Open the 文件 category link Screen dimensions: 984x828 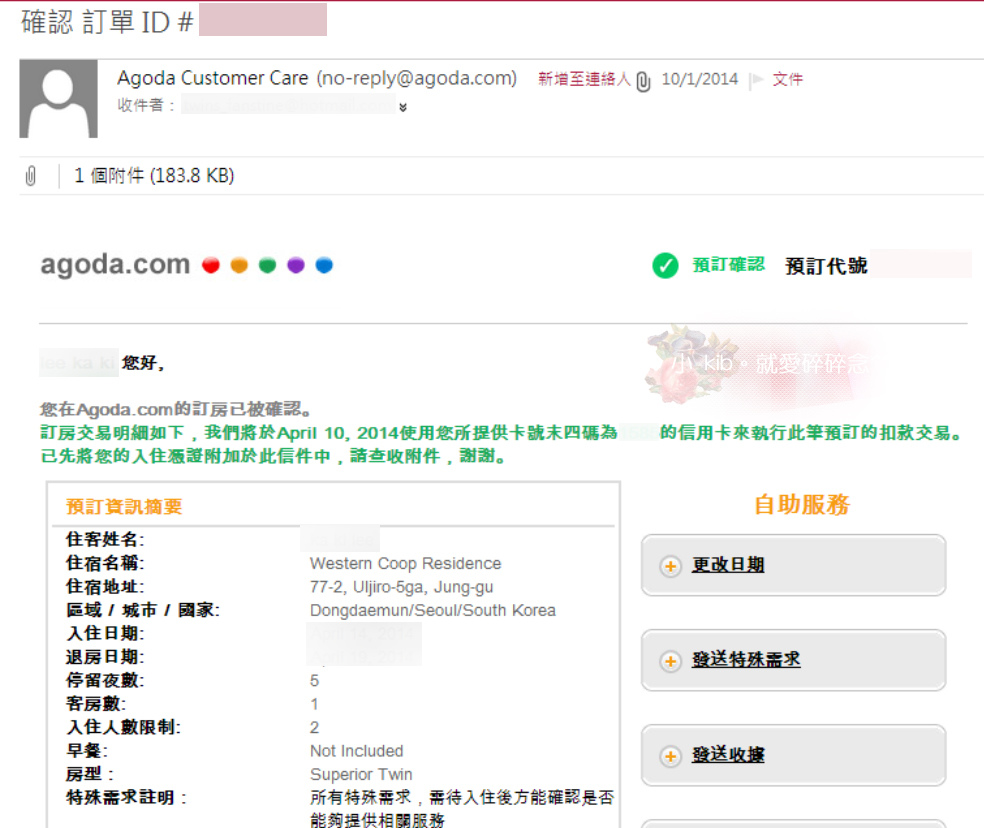[788, 79]
